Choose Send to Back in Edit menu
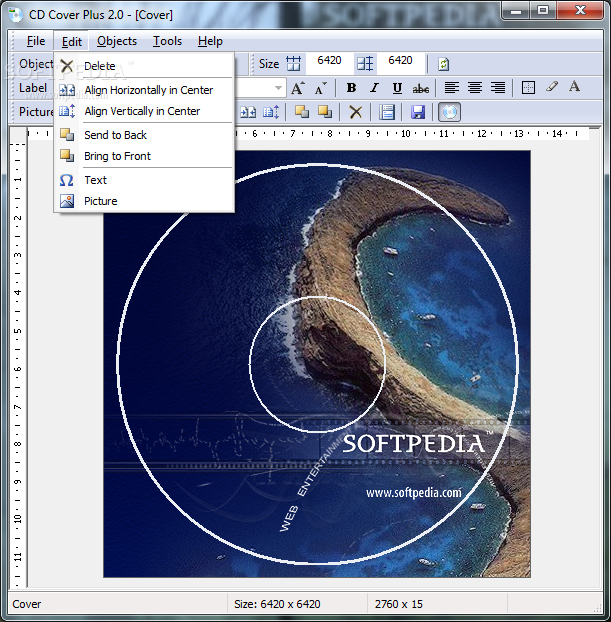 pos(144,135)
